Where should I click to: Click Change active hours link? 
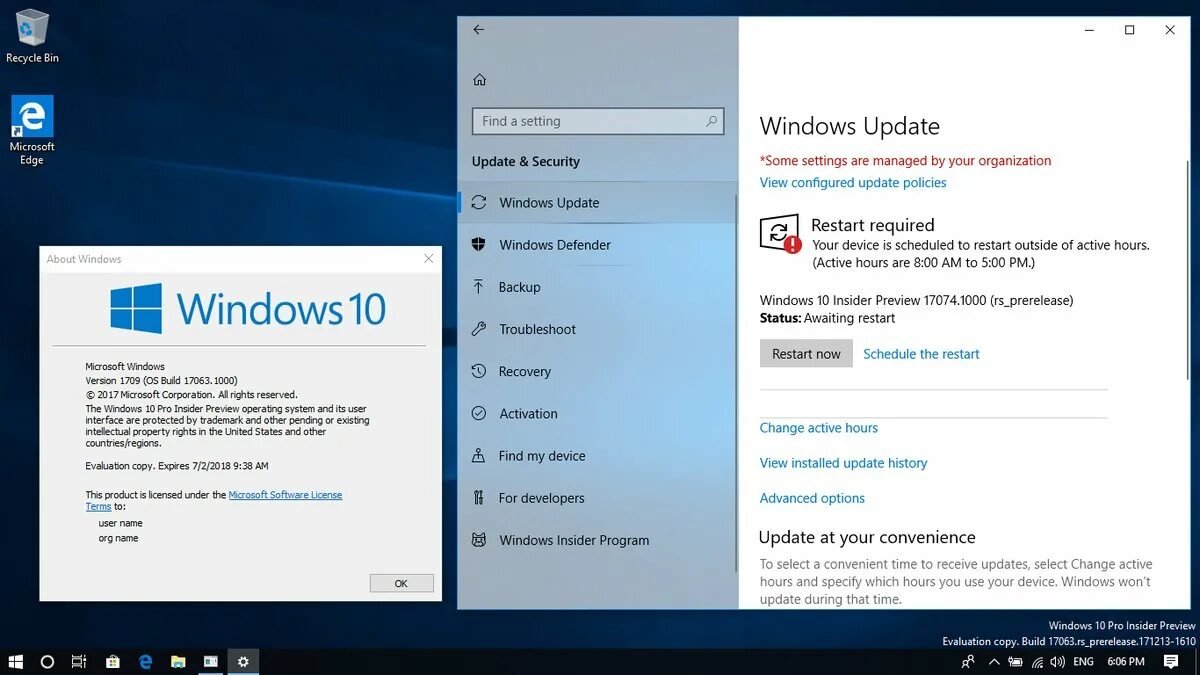(x=819, y=427)
